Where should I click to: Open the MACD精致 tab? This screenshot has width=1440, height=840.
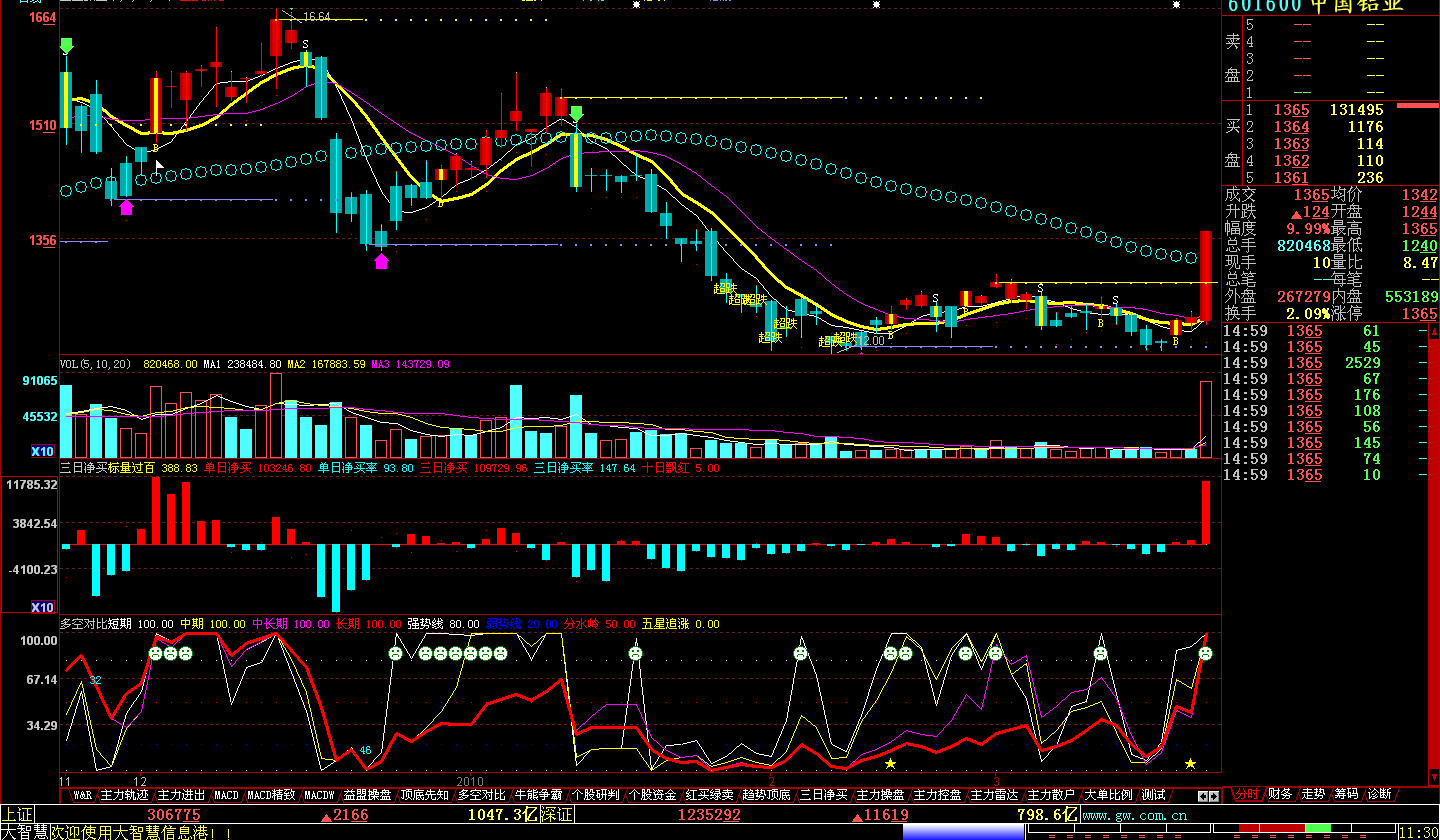pos(272,795)
